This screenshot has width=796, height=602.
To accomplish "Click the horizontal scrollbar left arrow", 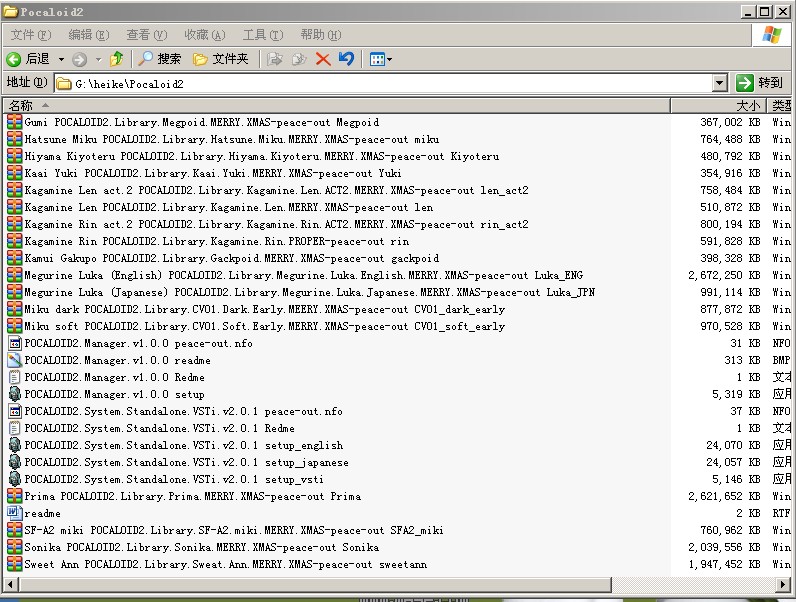I will pos(10,584).
